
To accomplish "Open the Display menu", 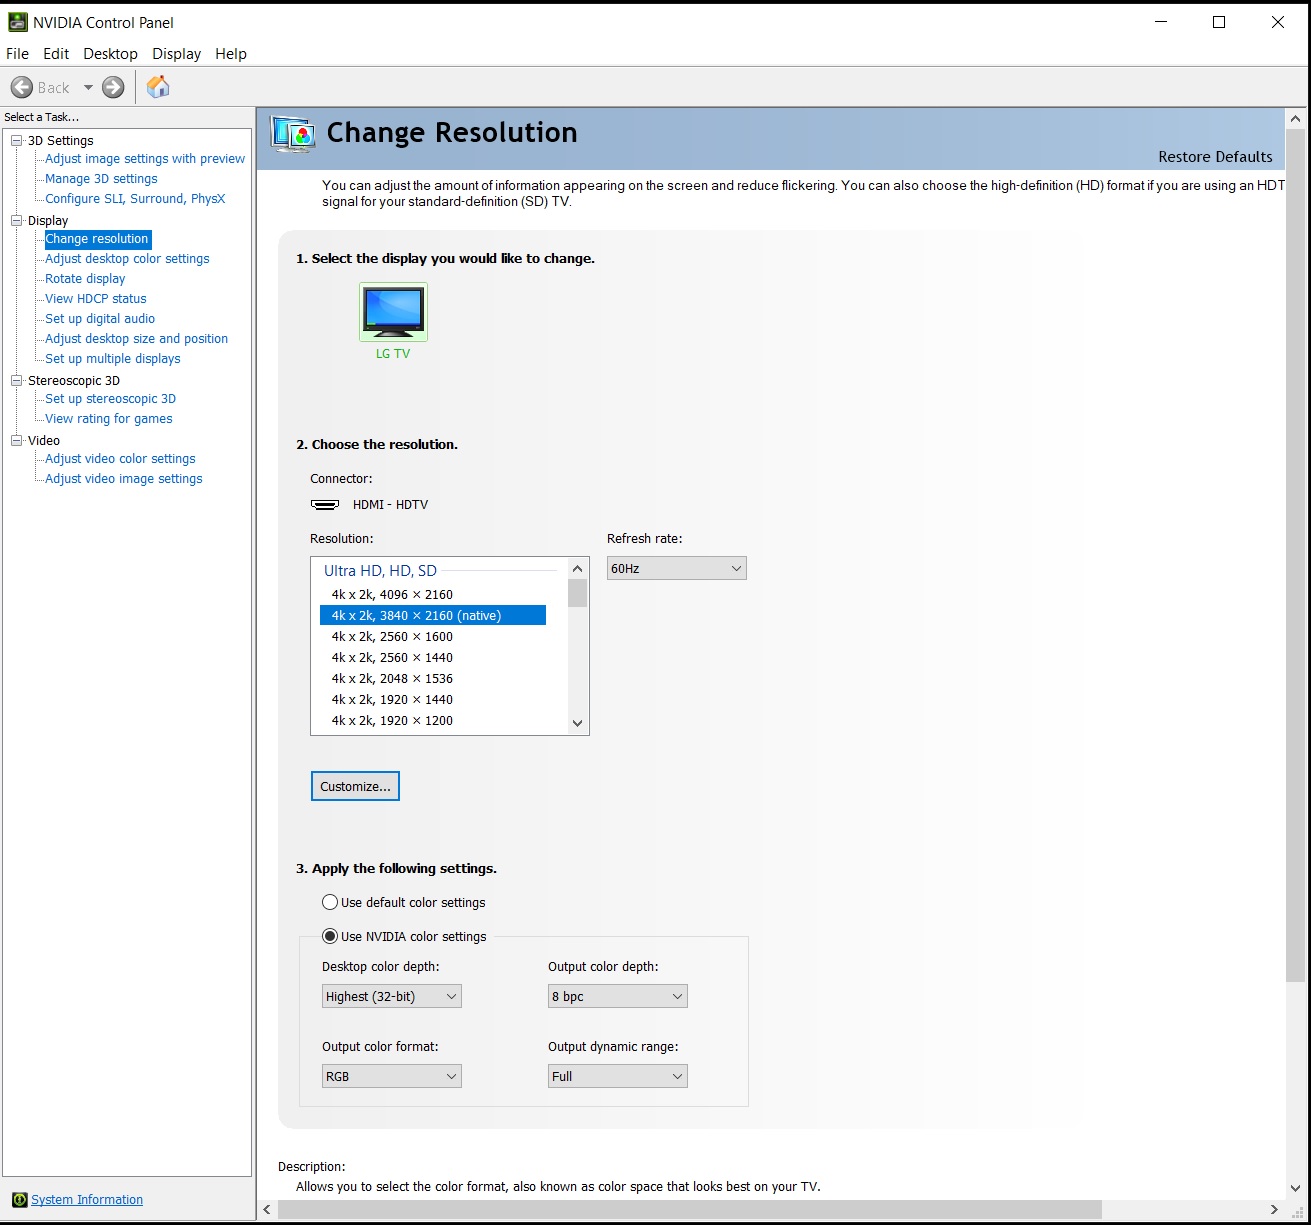I will click(x=176, y=54).
